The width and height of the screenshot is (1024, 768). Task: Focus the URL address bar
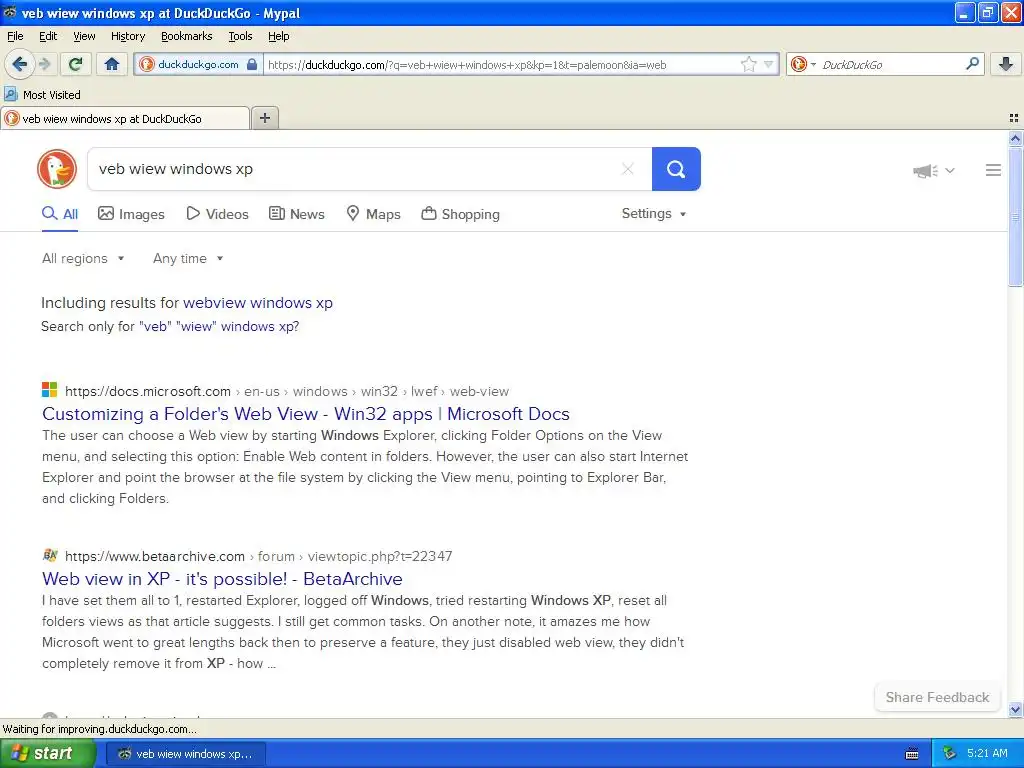(x=500, y=65)
